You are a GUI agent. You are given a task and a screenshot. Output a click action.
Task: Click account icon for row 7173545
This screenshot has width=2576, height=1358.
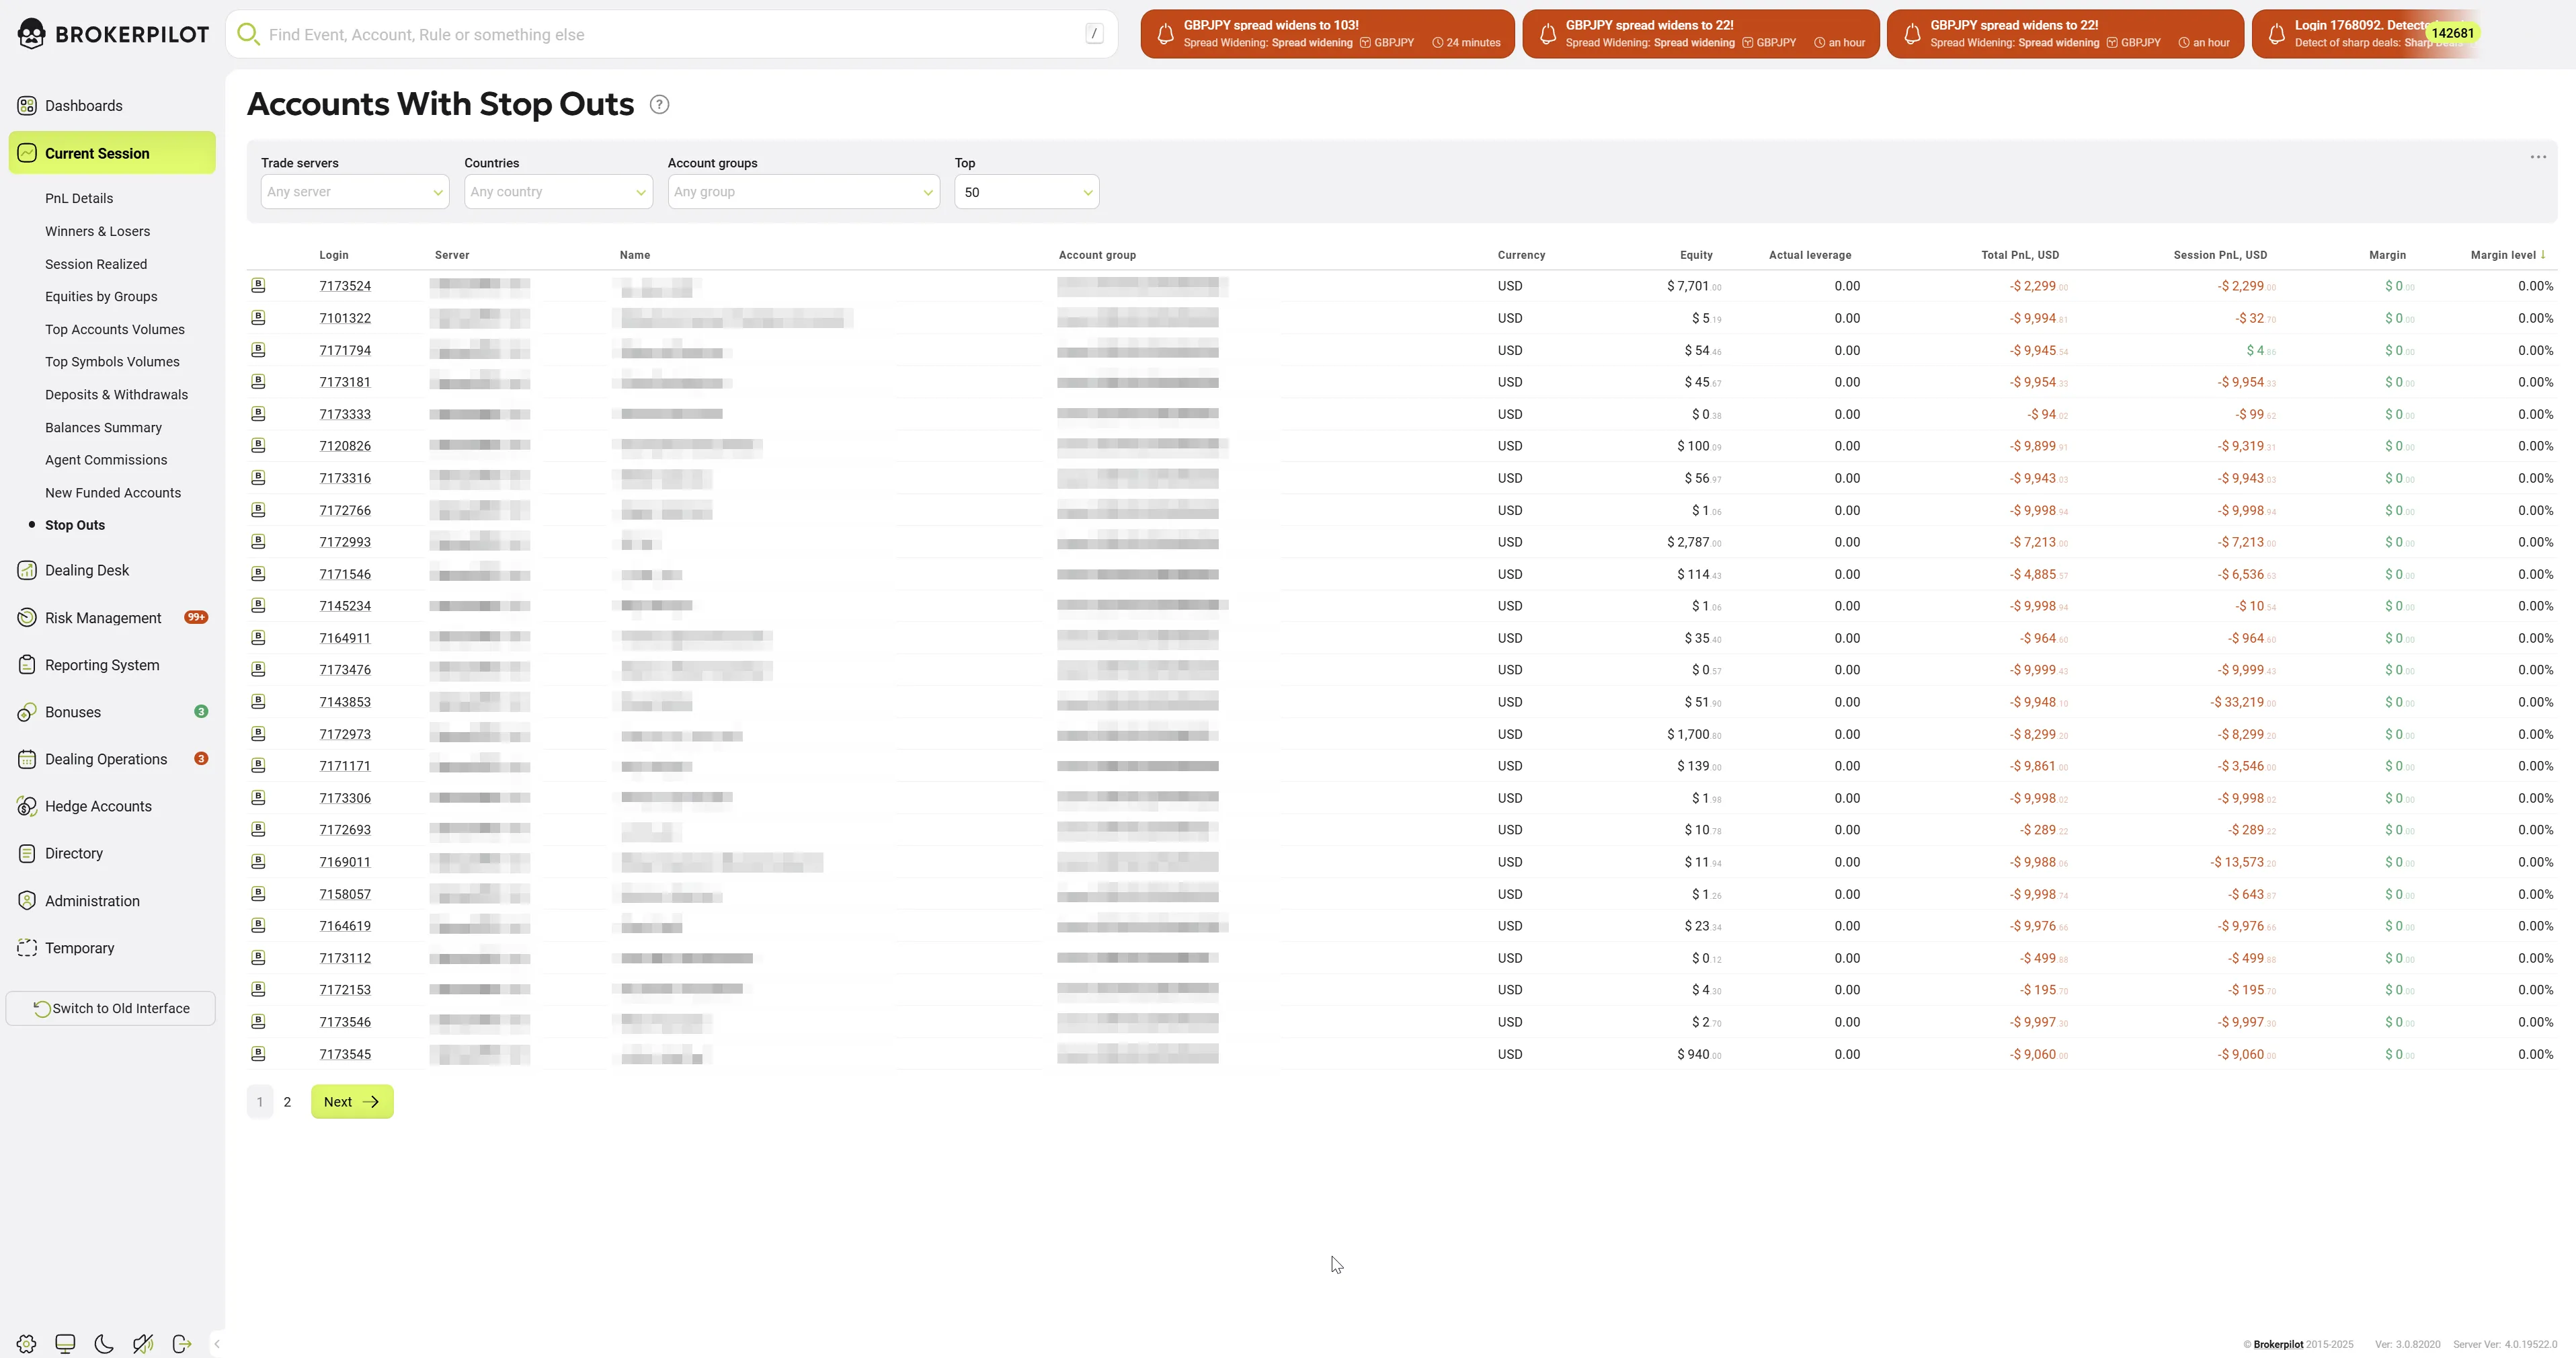[x=258, y=1054]
